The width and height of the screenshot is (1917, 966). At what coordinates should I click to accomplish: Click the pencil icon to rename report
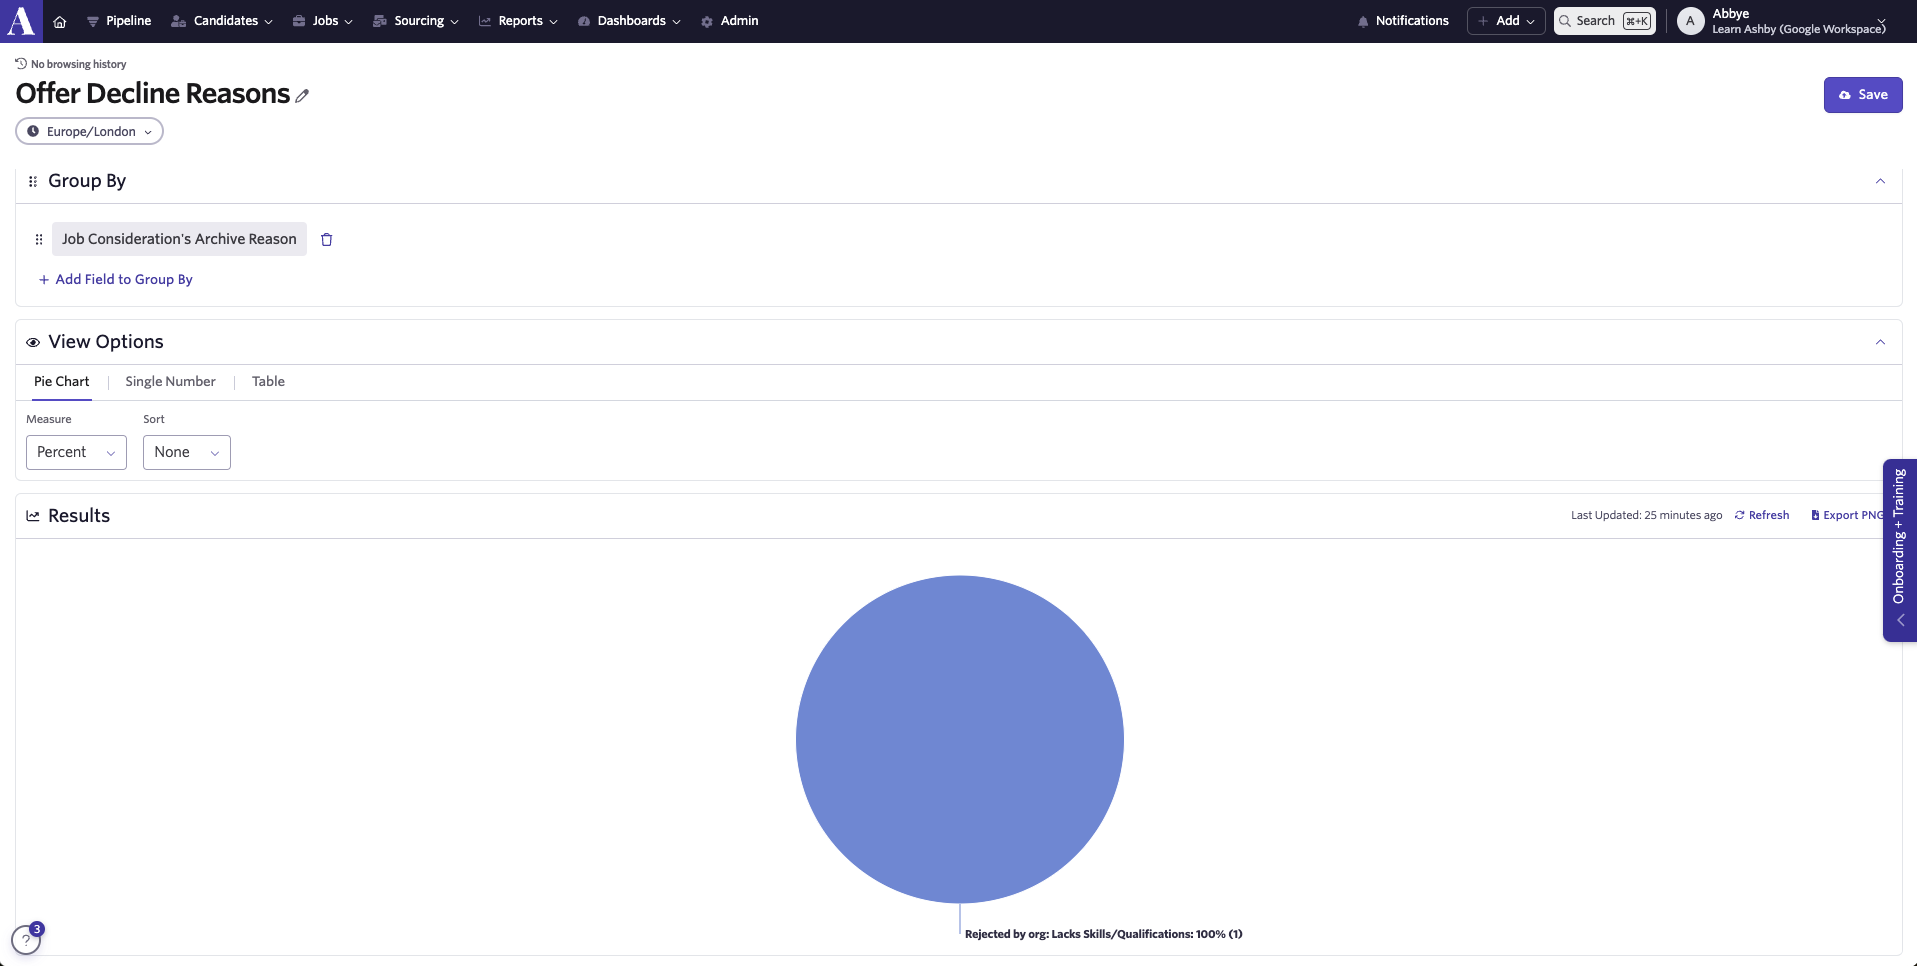click(x=302, y=96)
